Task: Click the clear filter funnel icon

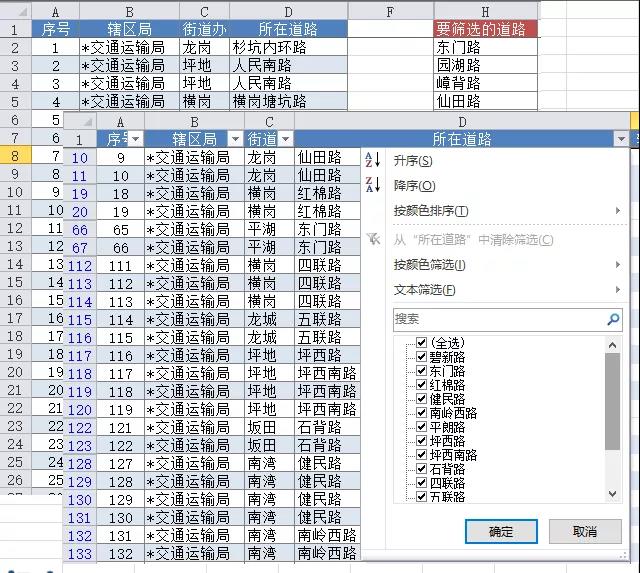Action: point(373,239)
